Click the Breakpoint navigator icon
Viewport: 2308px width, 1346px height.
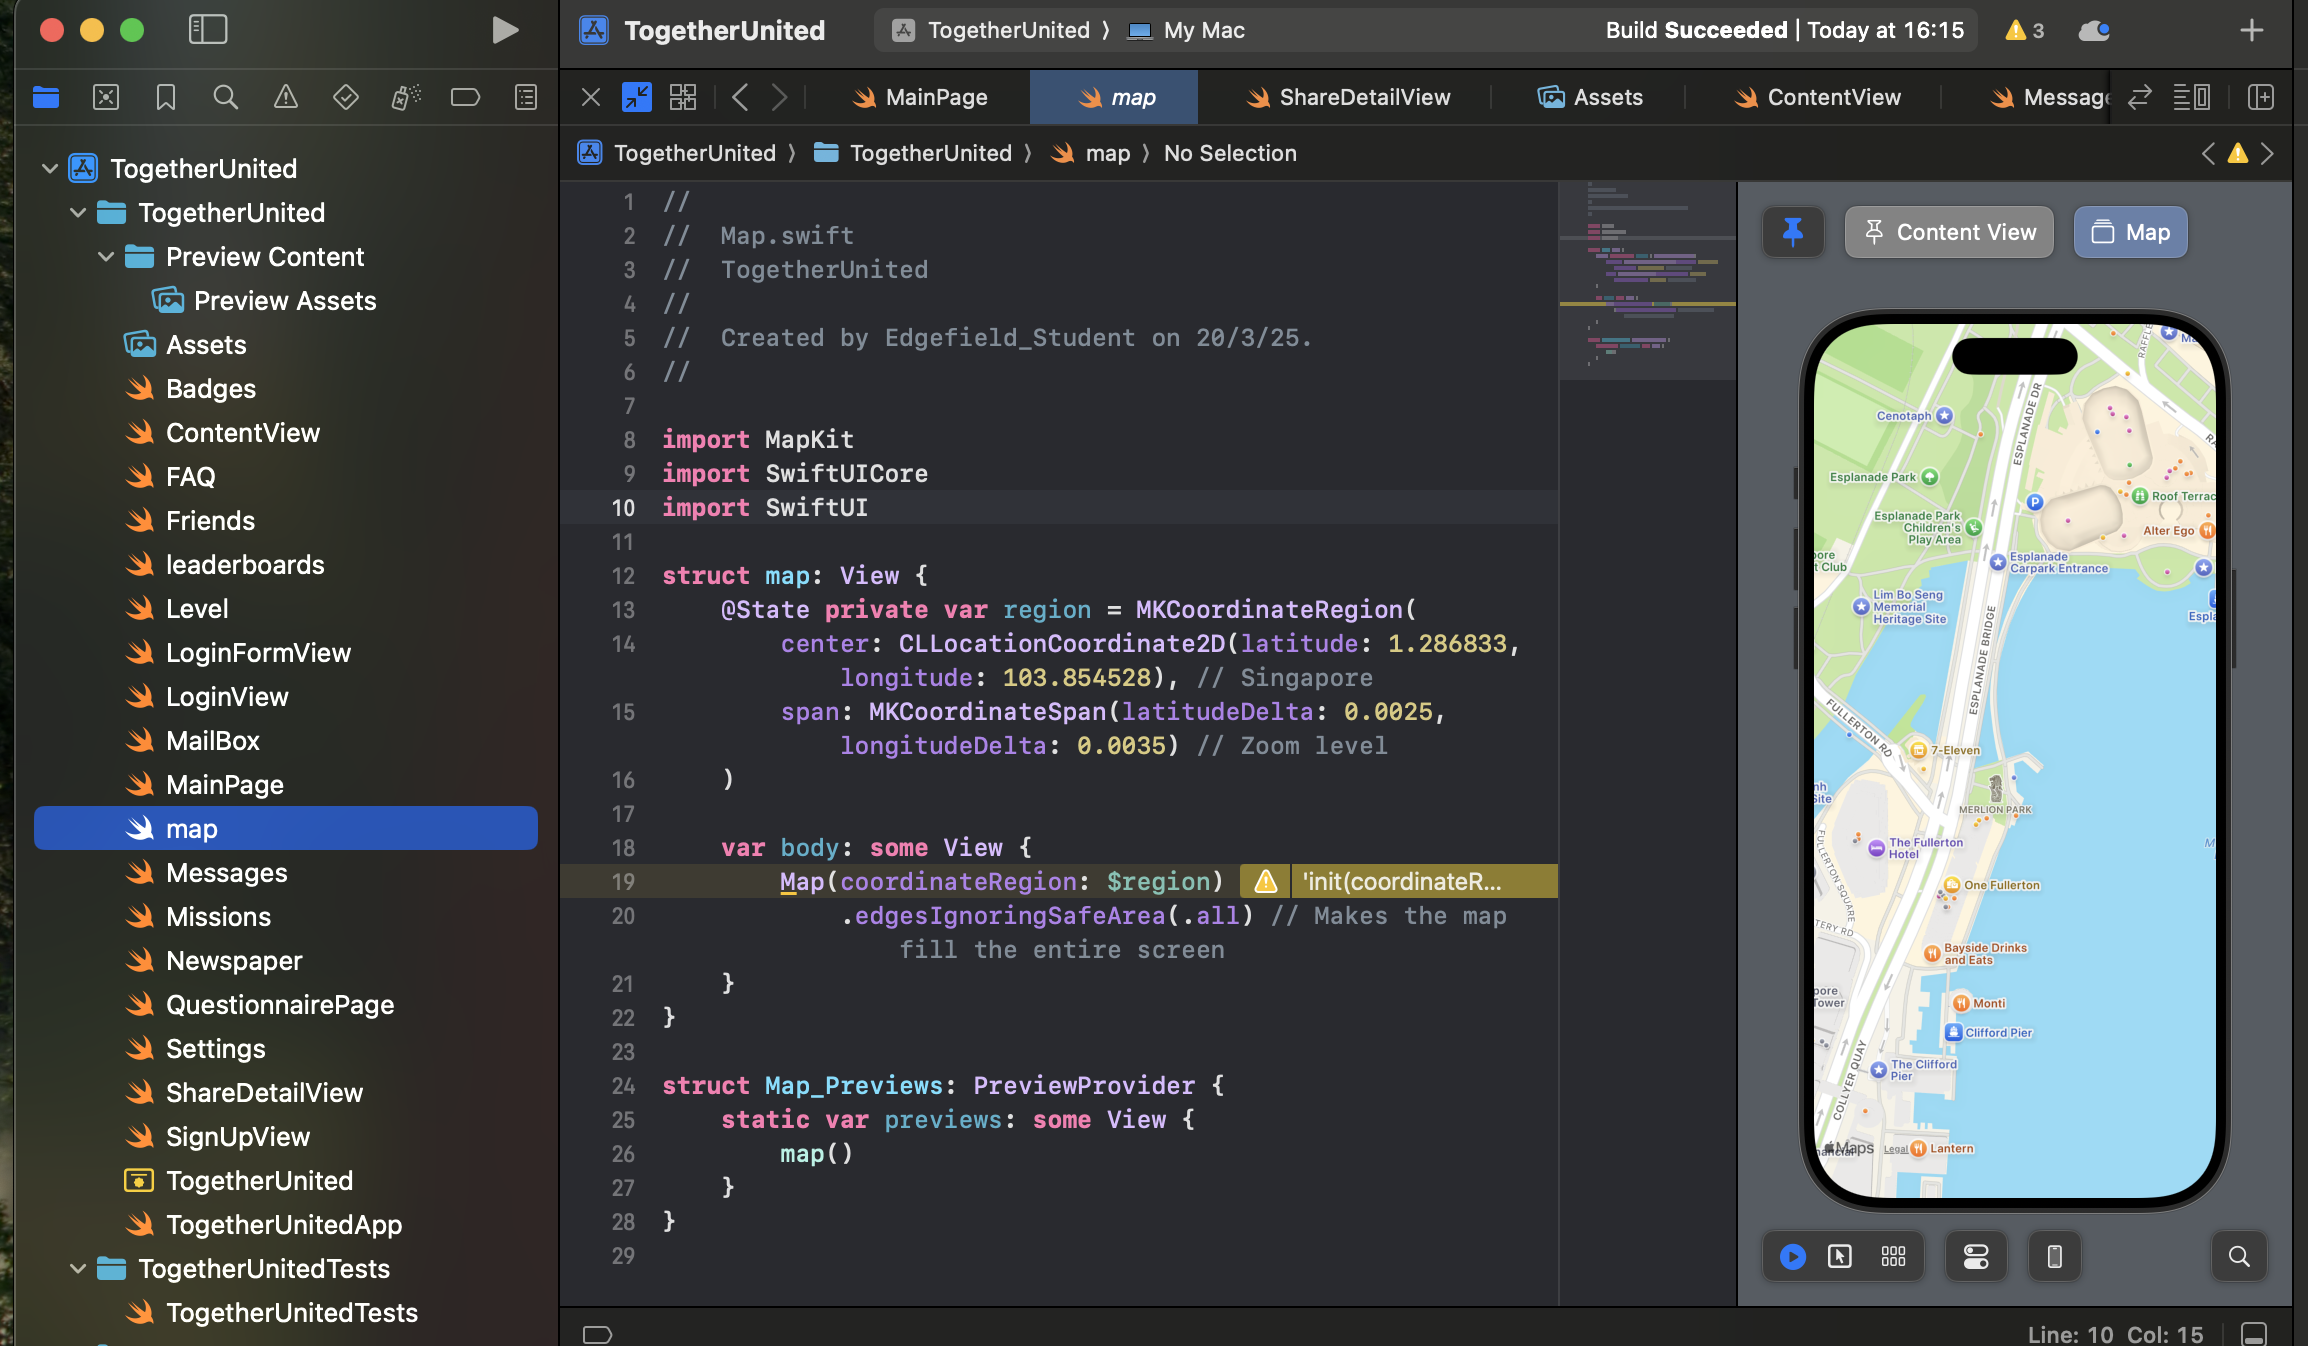click(465, 97)
